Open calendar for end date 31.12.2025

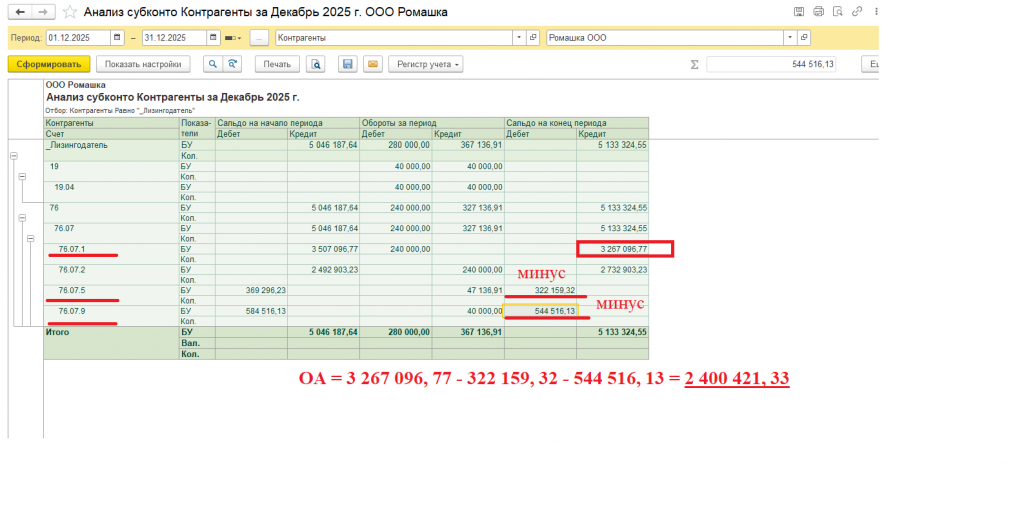(213, 38)
